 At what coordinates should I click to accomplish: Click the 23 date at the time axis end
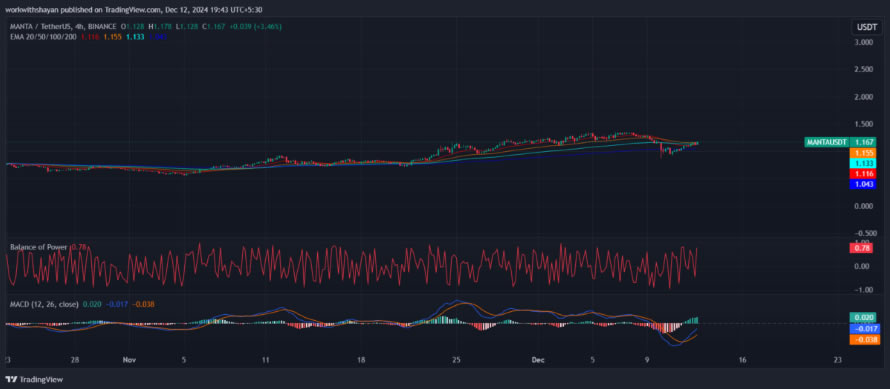tap(838, 359)
